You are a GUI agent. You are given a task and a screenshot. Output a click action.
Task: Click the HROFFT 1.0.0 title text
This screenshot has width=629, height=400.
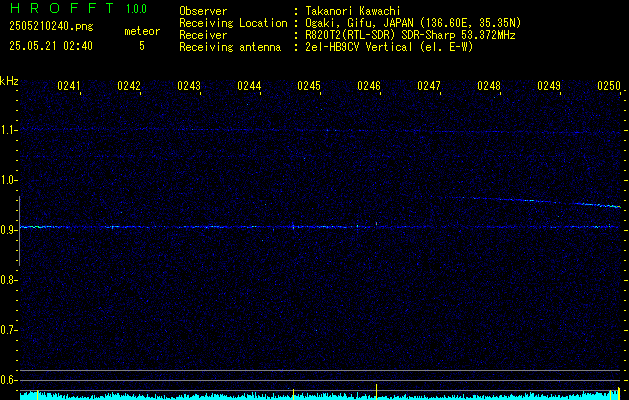(x=79, y=8)
